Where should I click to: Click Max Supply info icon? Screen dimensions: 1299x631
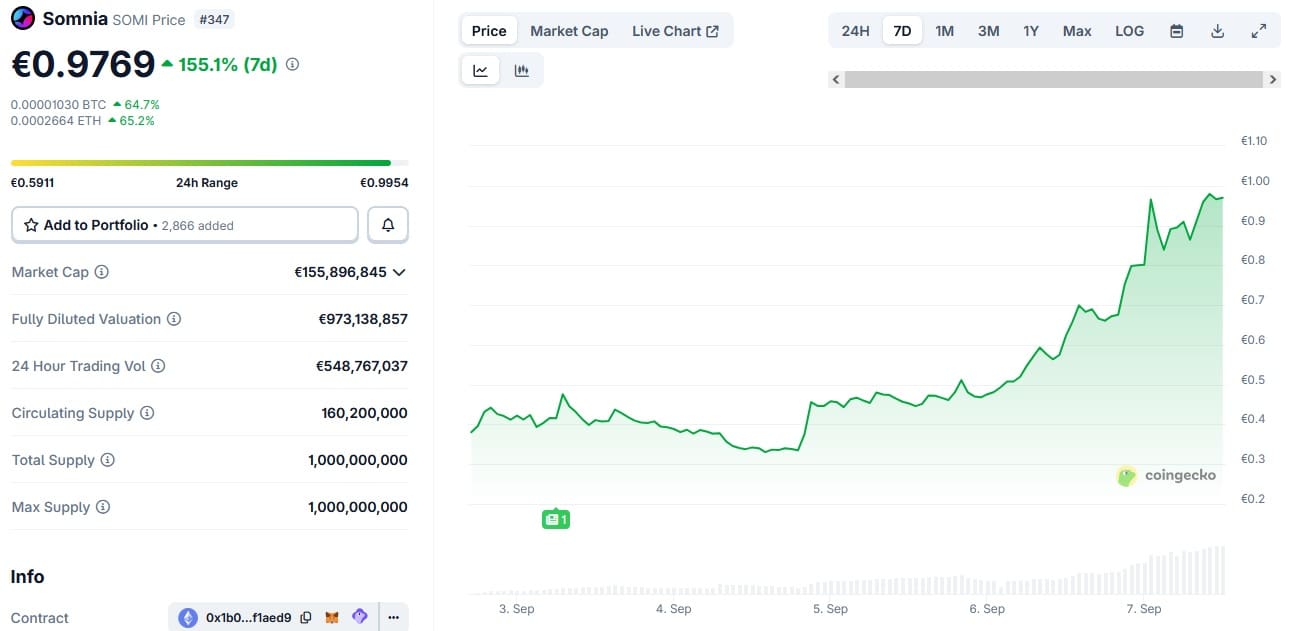[103, 507]
